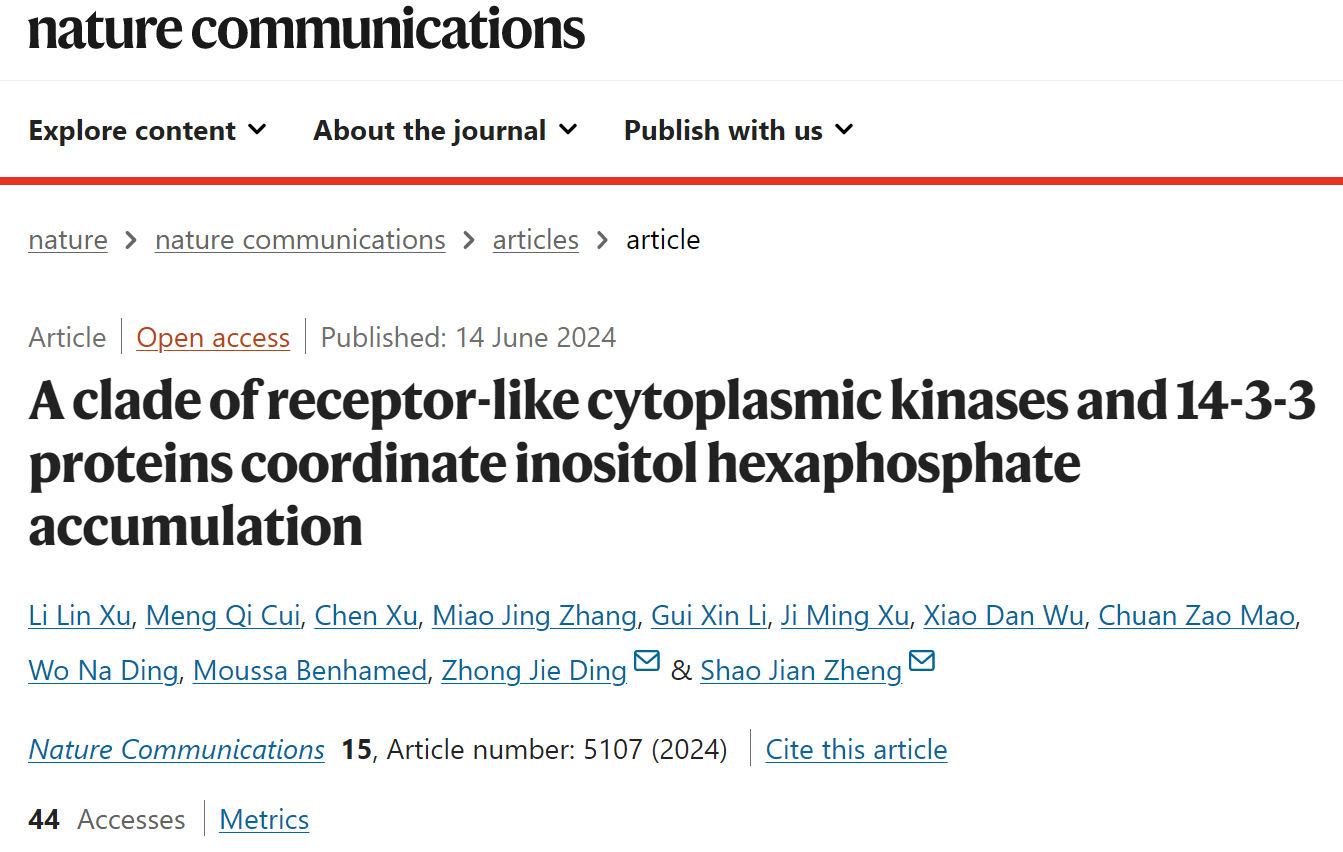
Task: Open the About the journal dropdown
Action: [x=445, y=130]
